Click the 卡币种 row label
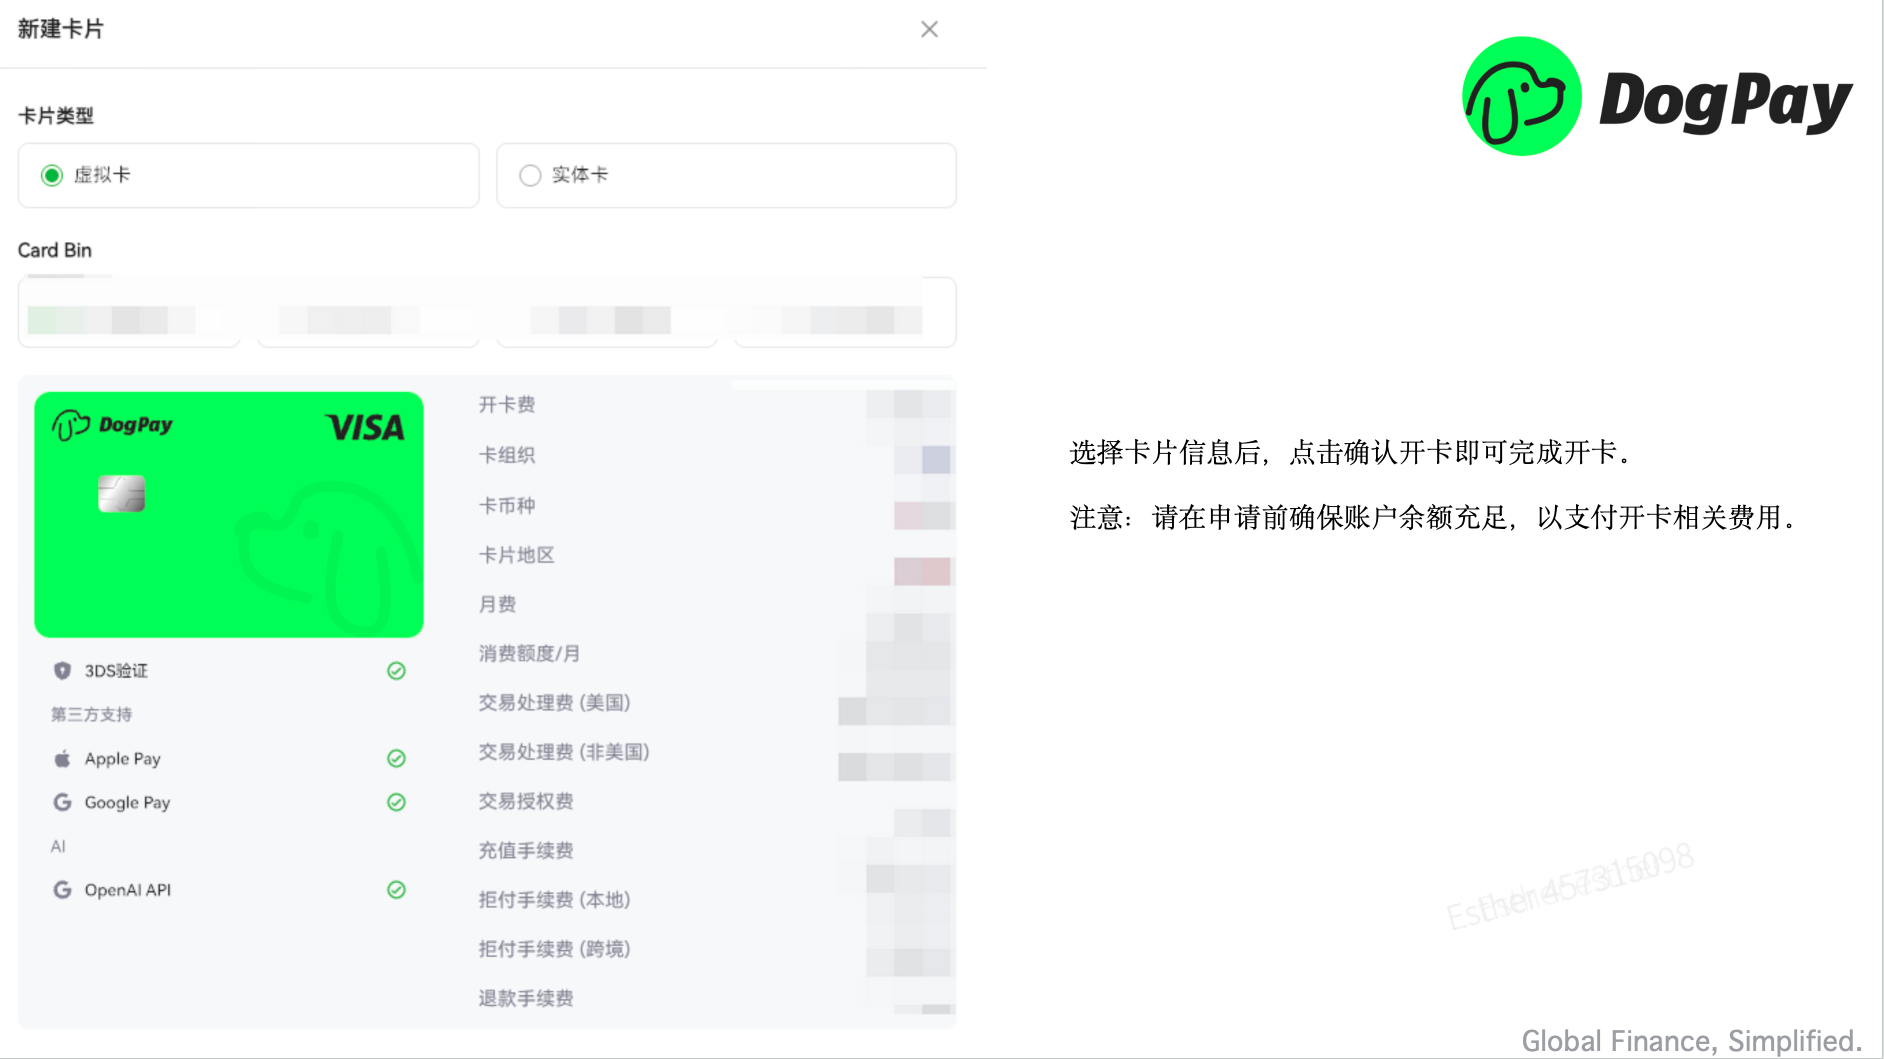 click(x=507, y=506)
